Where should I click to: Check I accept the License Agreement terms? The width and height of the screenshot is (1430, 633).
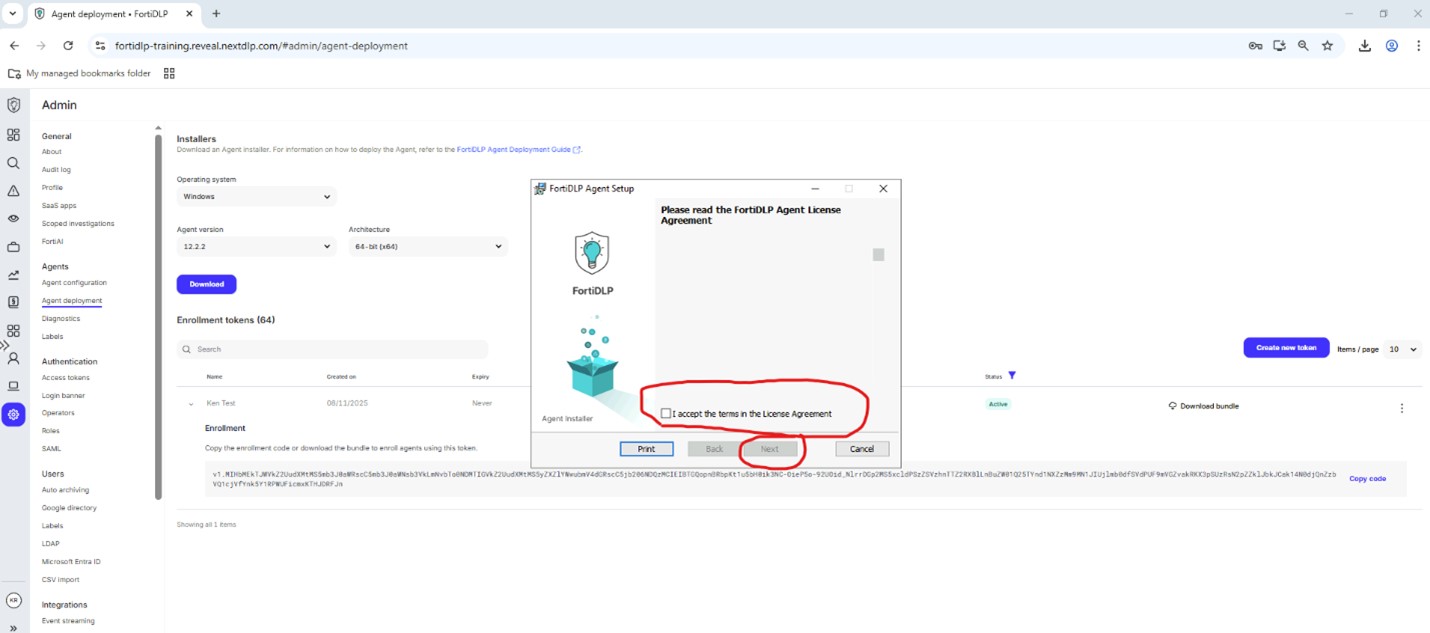click(666, 413)
